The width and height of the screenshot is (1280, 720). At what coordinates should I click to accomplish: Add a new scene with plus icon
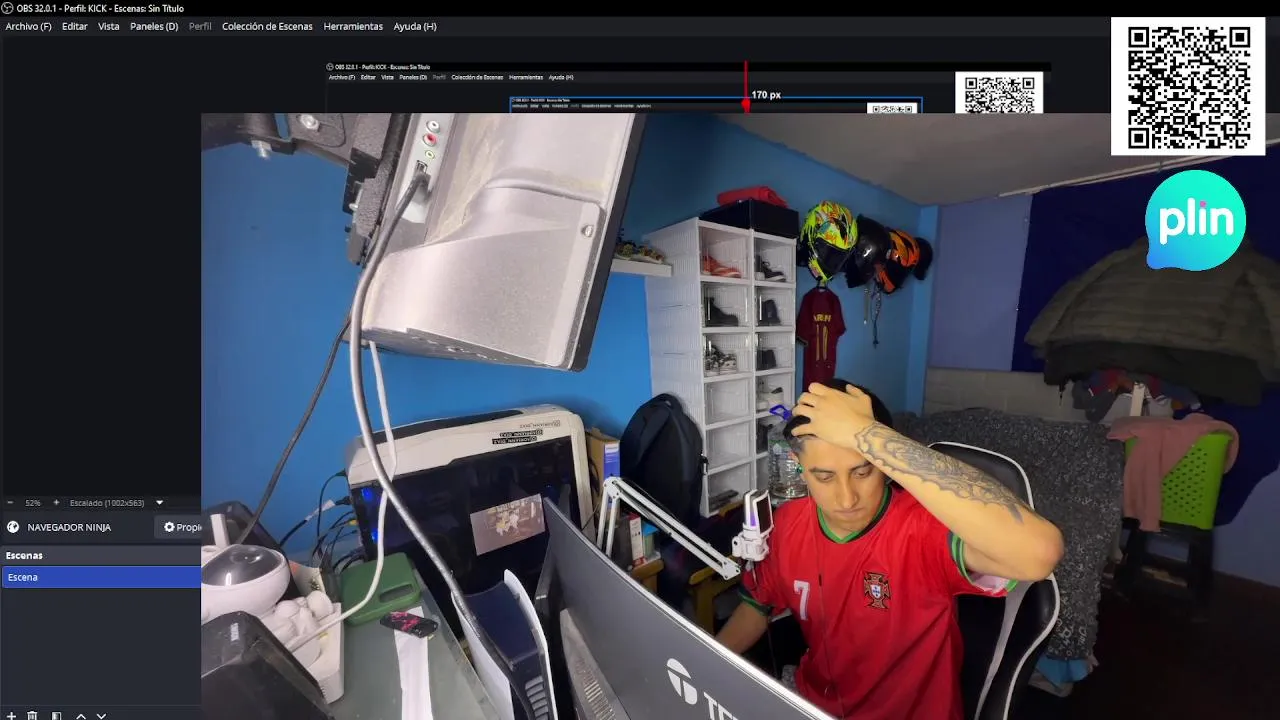tap(11, 716)
